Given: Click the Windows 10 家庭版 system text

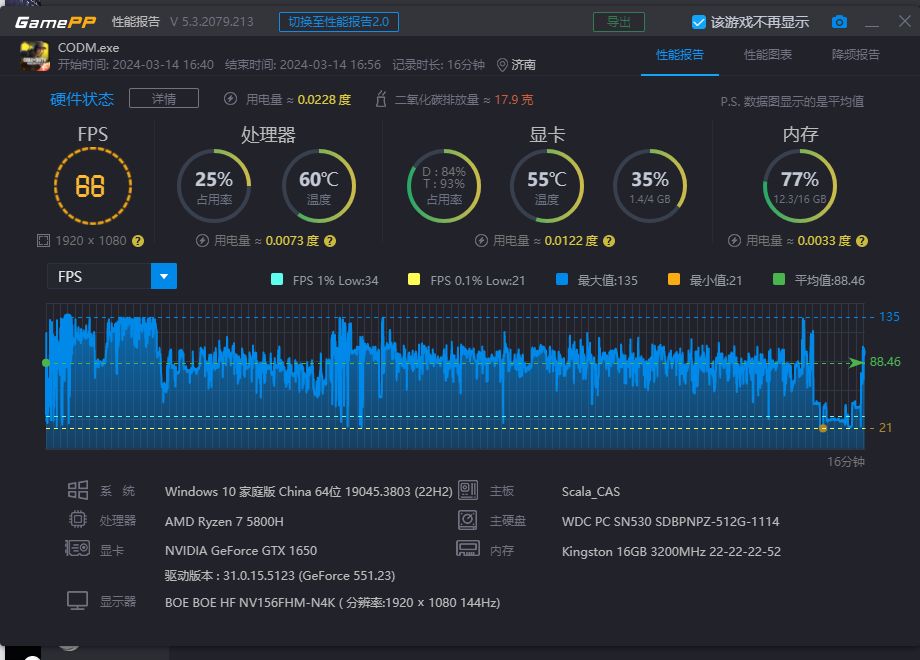Looking at the screenshot, I should pyautogui.click(x=309, y=492).
